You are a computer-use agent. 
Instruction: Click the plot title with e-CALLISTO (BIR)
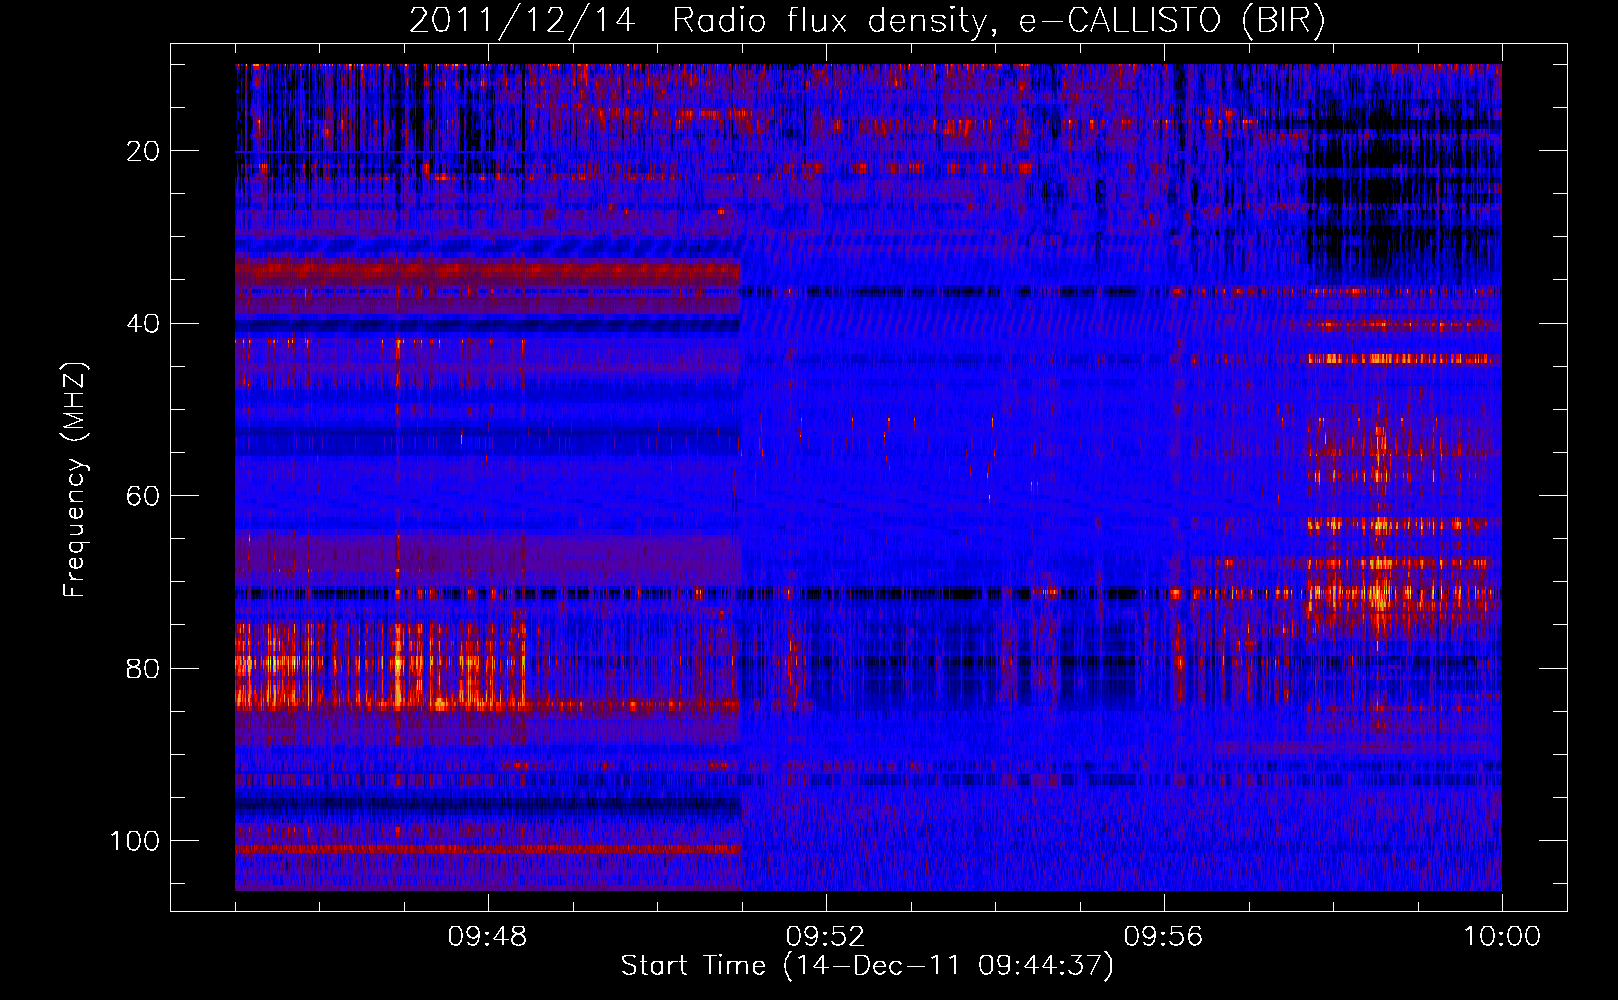pos(867,21)
